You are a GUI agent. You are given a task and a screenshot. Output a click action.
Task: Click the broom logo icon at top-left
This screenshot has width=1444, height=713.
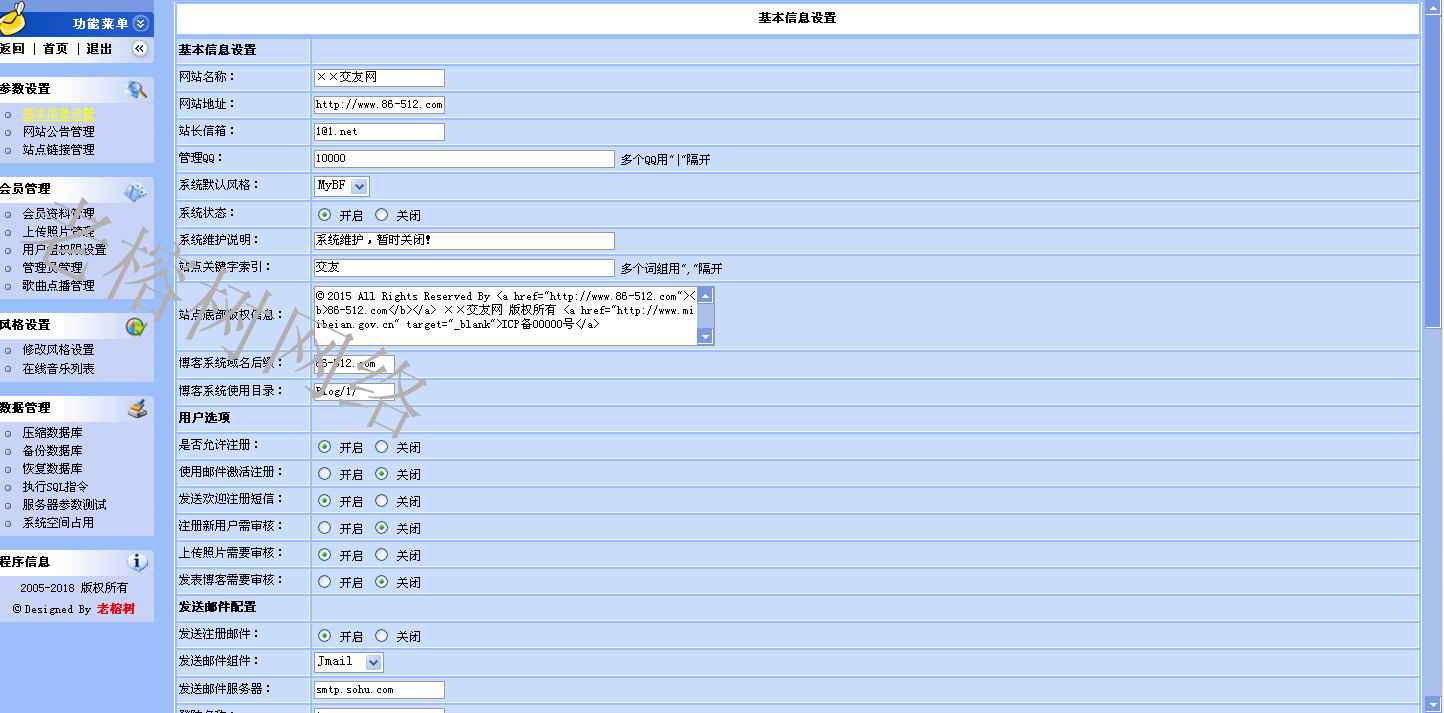coord(13,18)
